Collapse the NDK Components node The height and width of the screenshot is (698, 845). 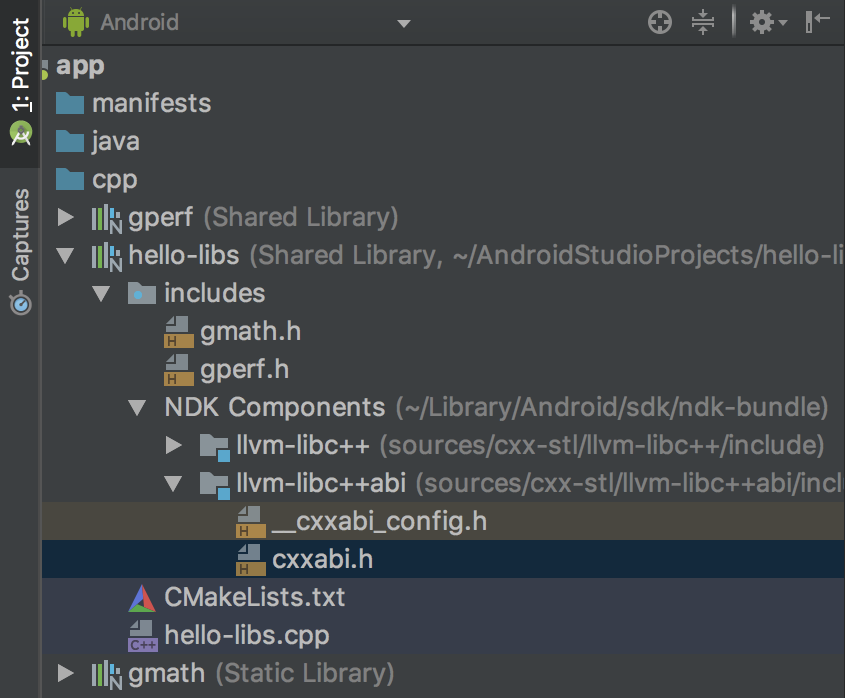click(x=137, y=408)
